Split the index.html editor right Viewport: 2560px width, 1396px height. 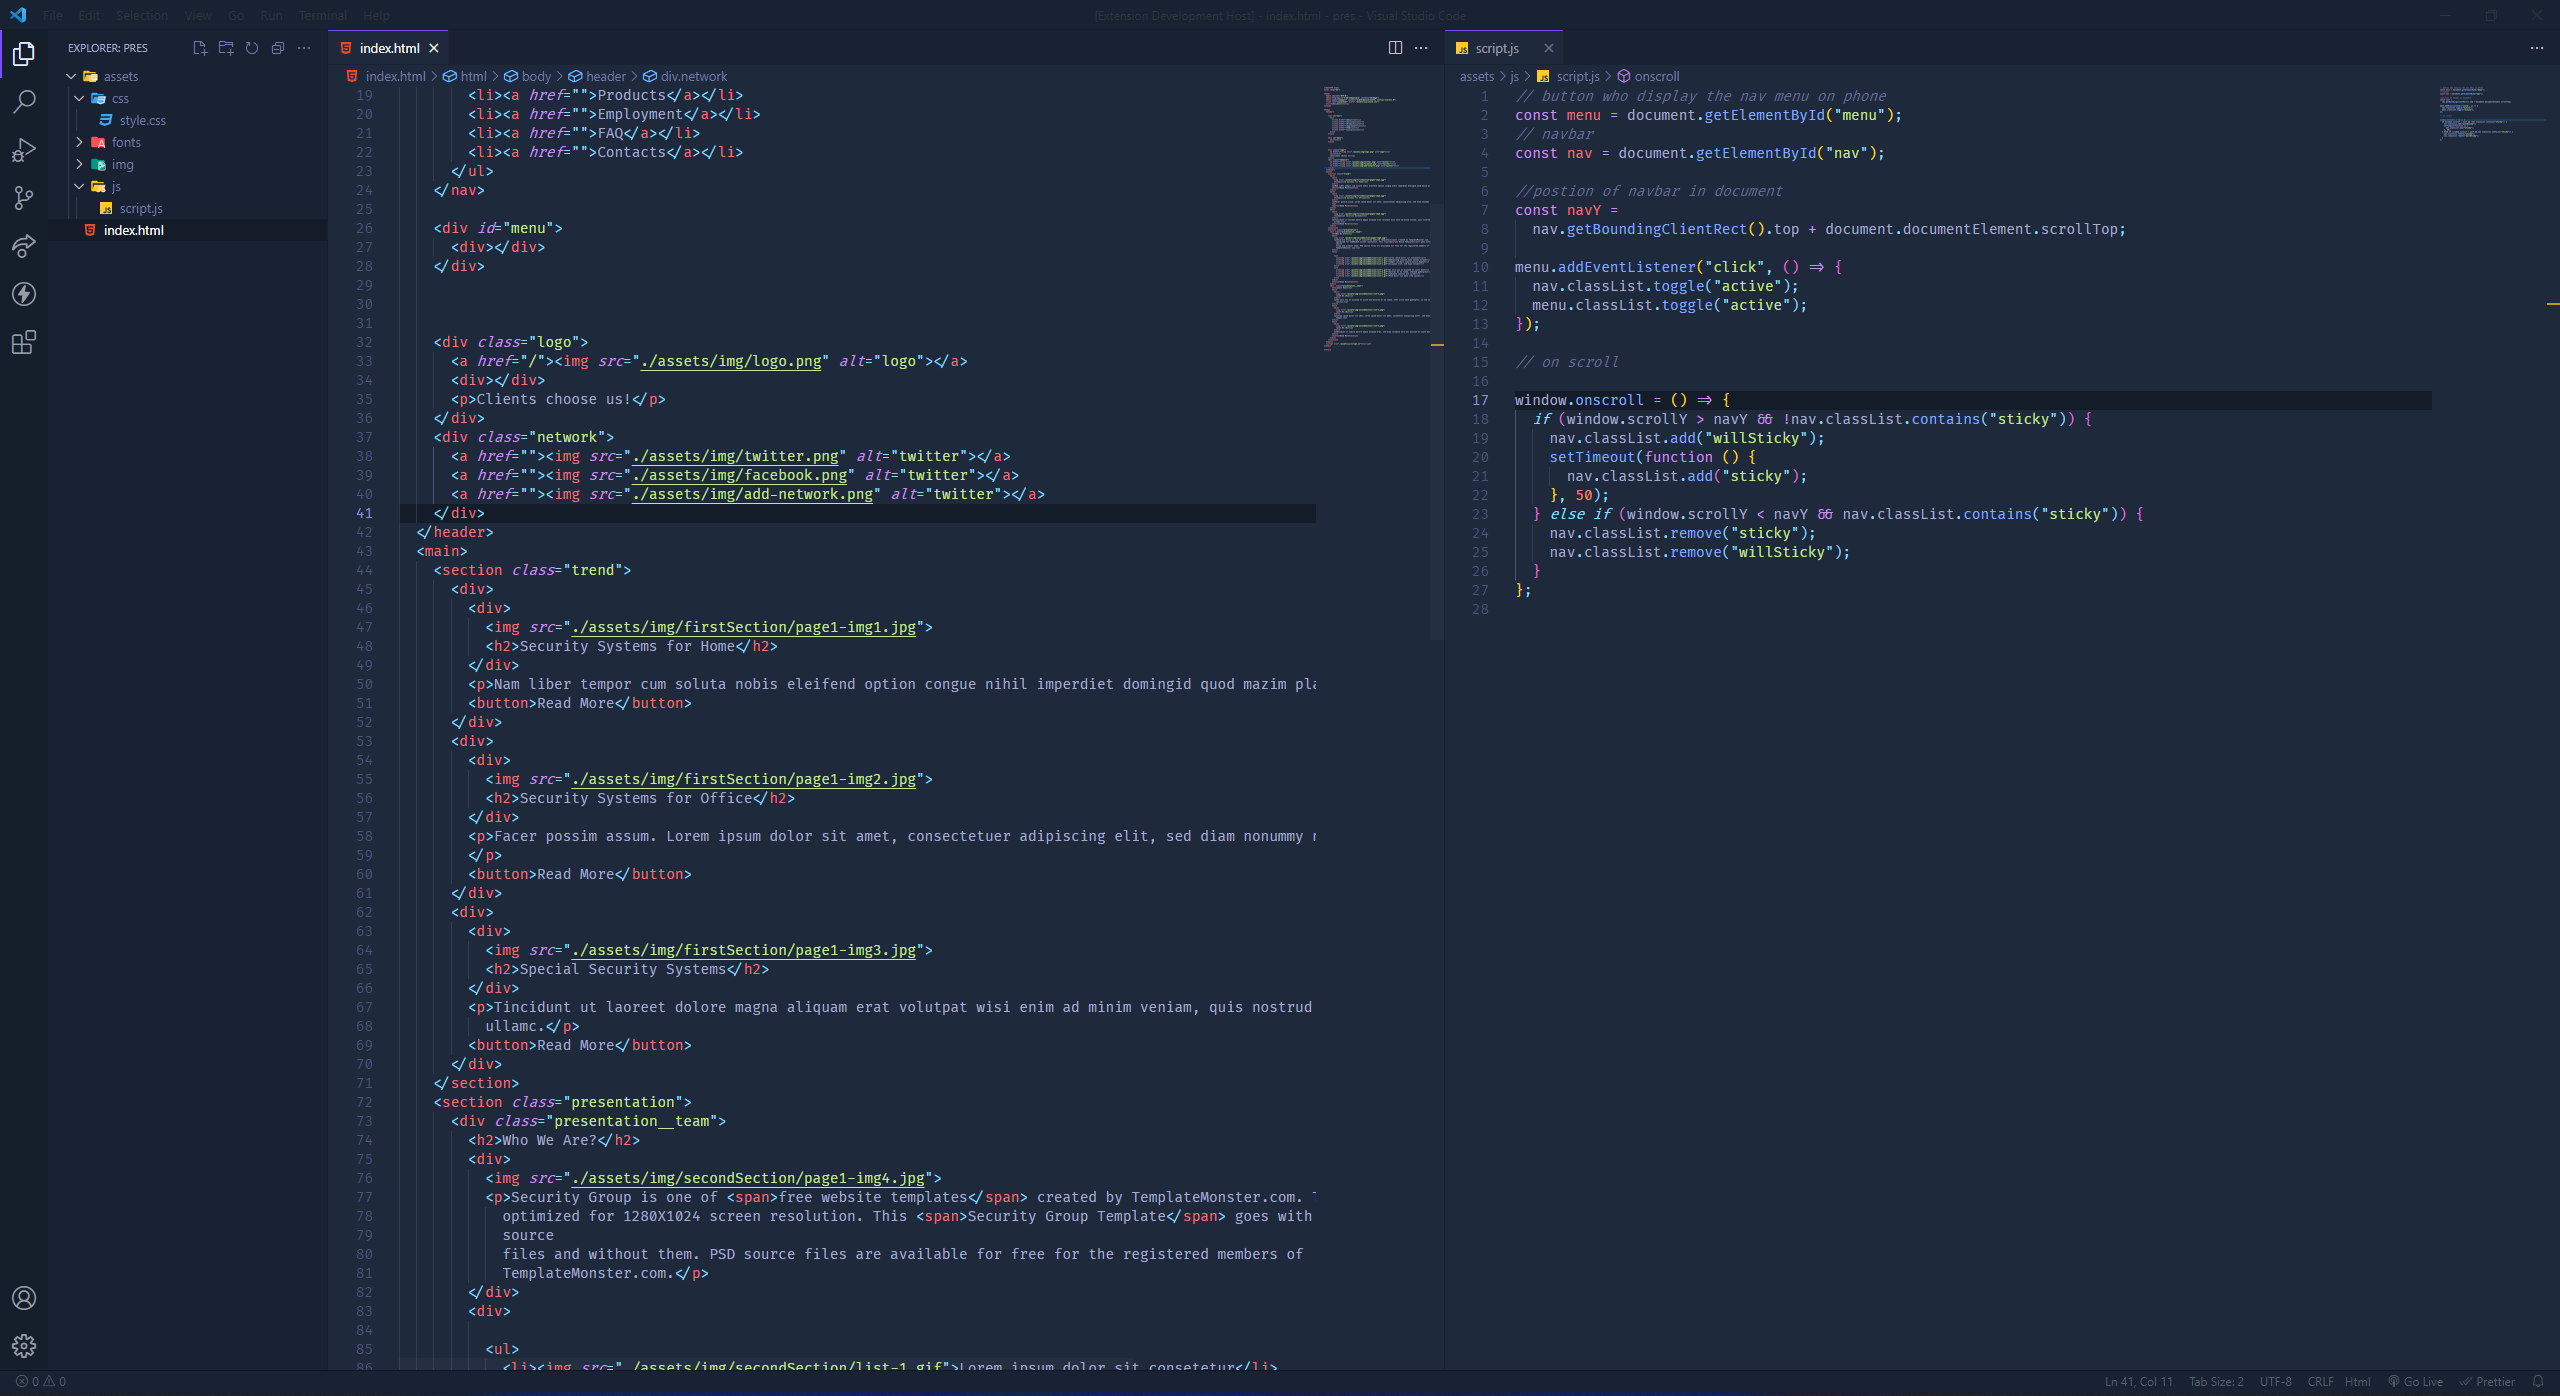(1395, 48)
